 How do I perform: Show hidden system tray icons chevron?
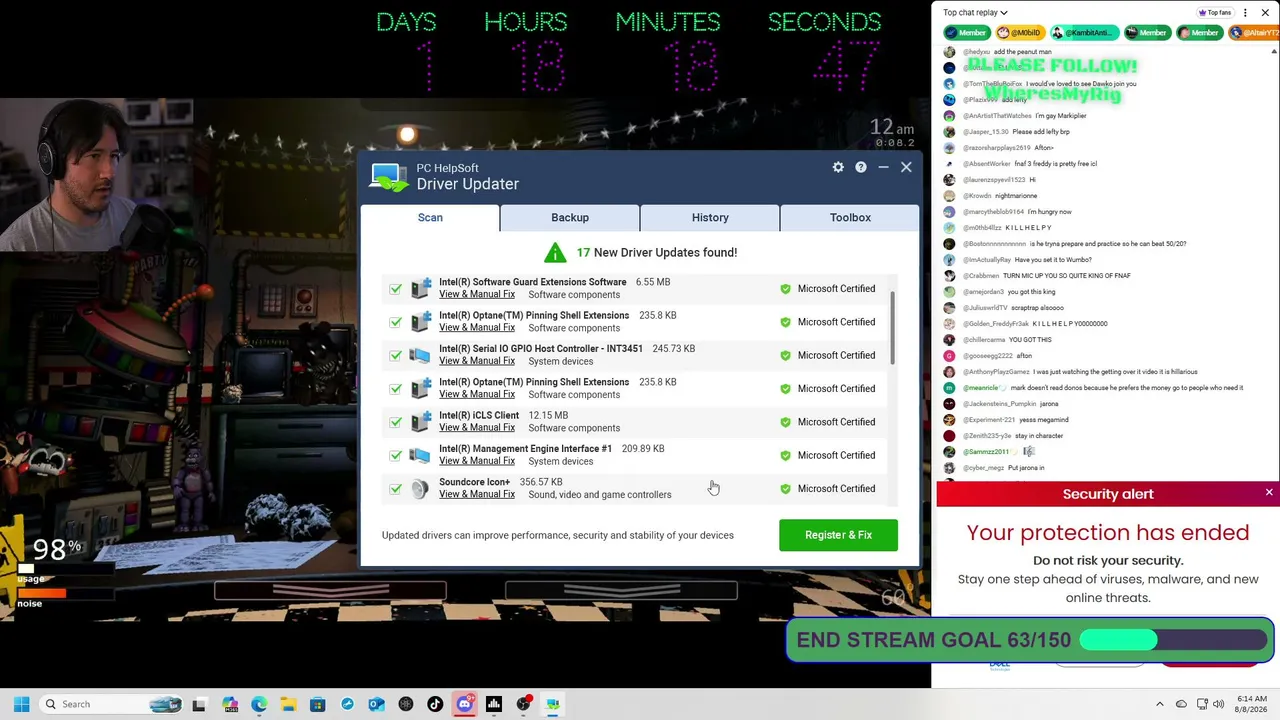coord(1160,704)
